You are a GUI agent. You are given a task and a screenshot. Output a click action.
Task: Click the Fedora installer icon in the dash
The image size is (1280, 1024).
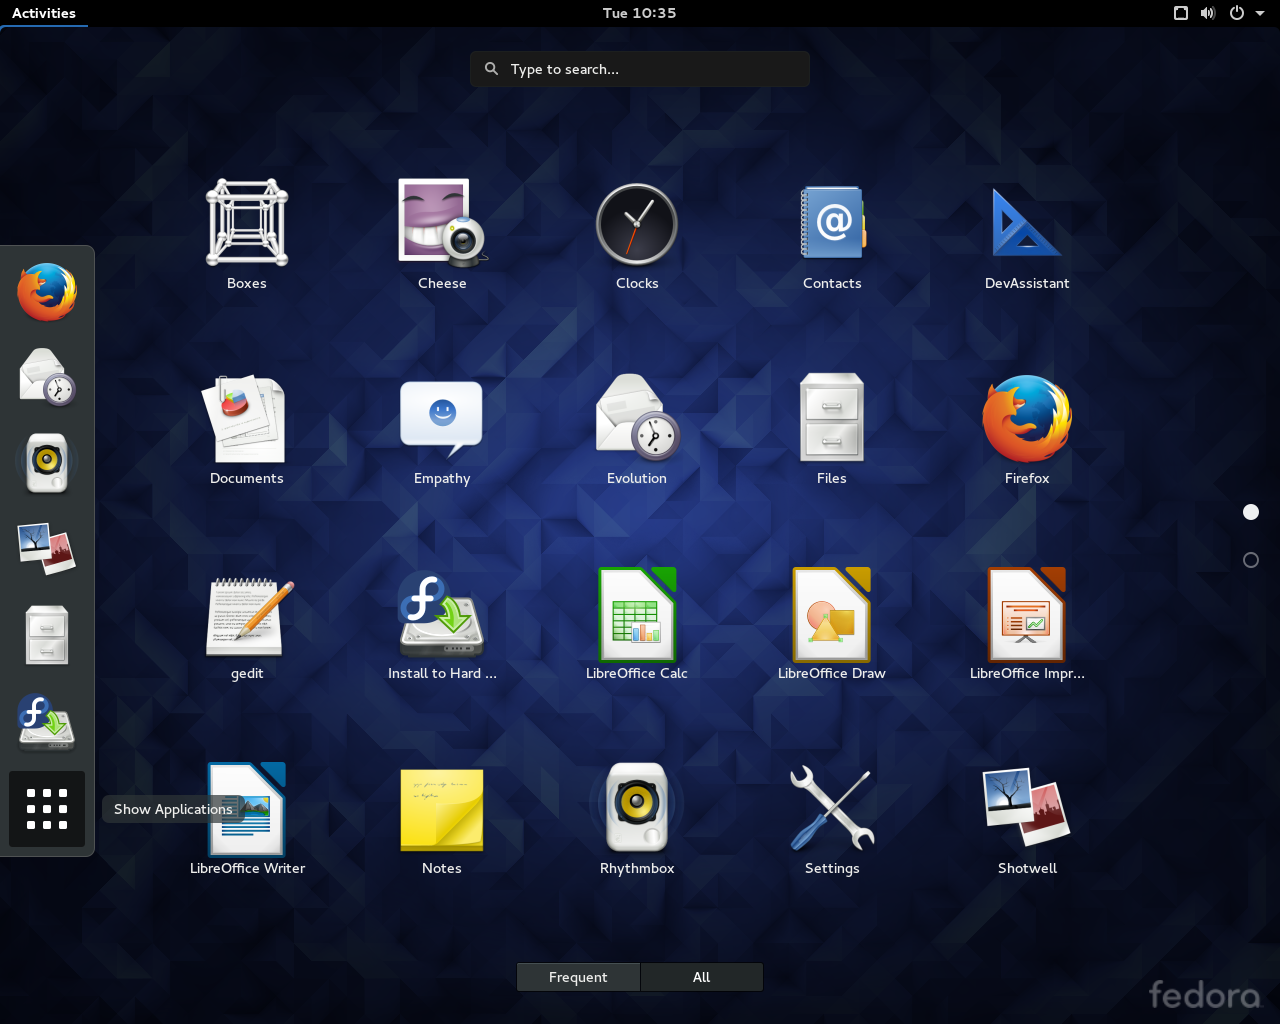pyautogui.click(x=47, y=721)
